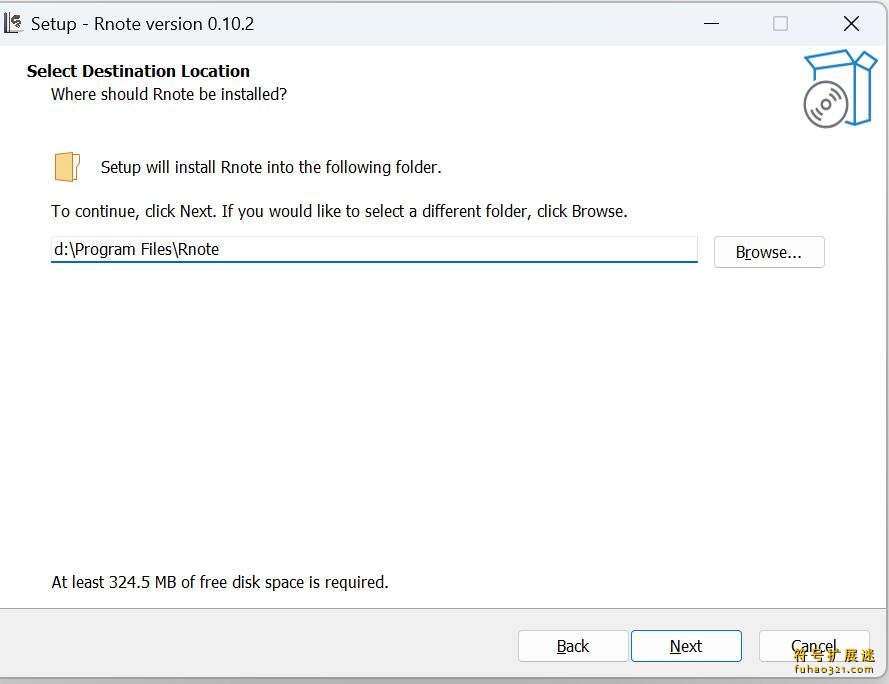Click the free disk space requirement text

[x=220, y=582]
